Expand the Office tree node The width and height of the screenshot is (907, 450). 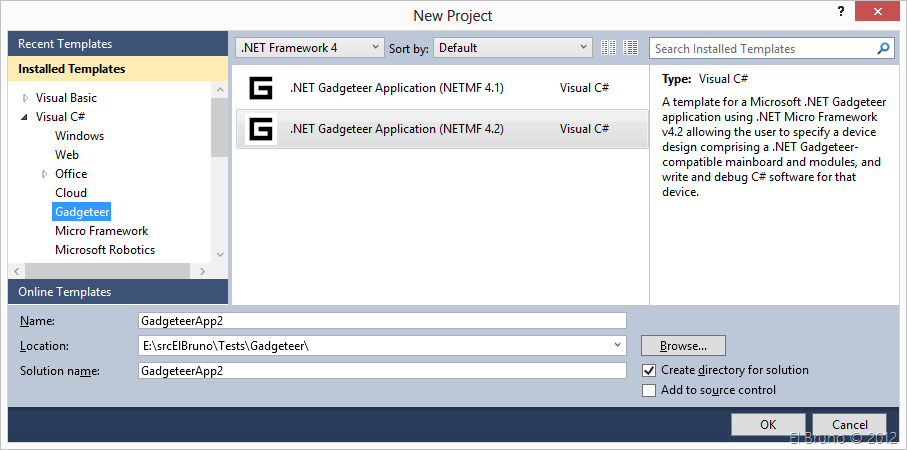[44, 174]
